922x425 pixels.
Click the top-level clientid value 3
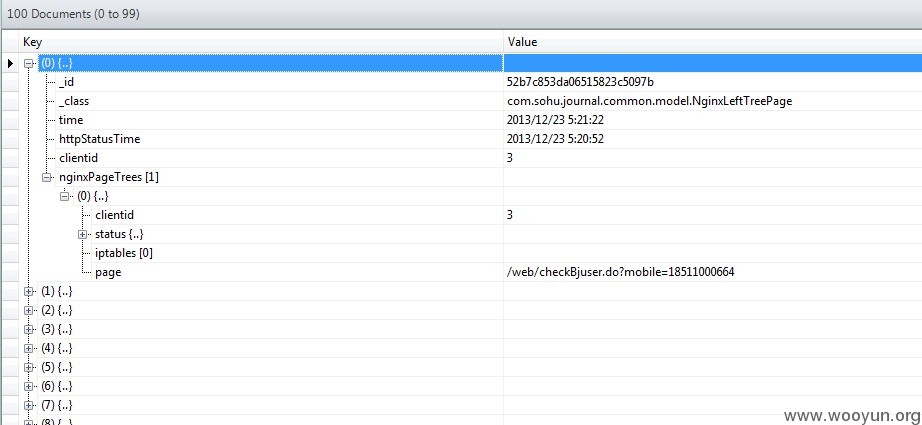point(509,158)
